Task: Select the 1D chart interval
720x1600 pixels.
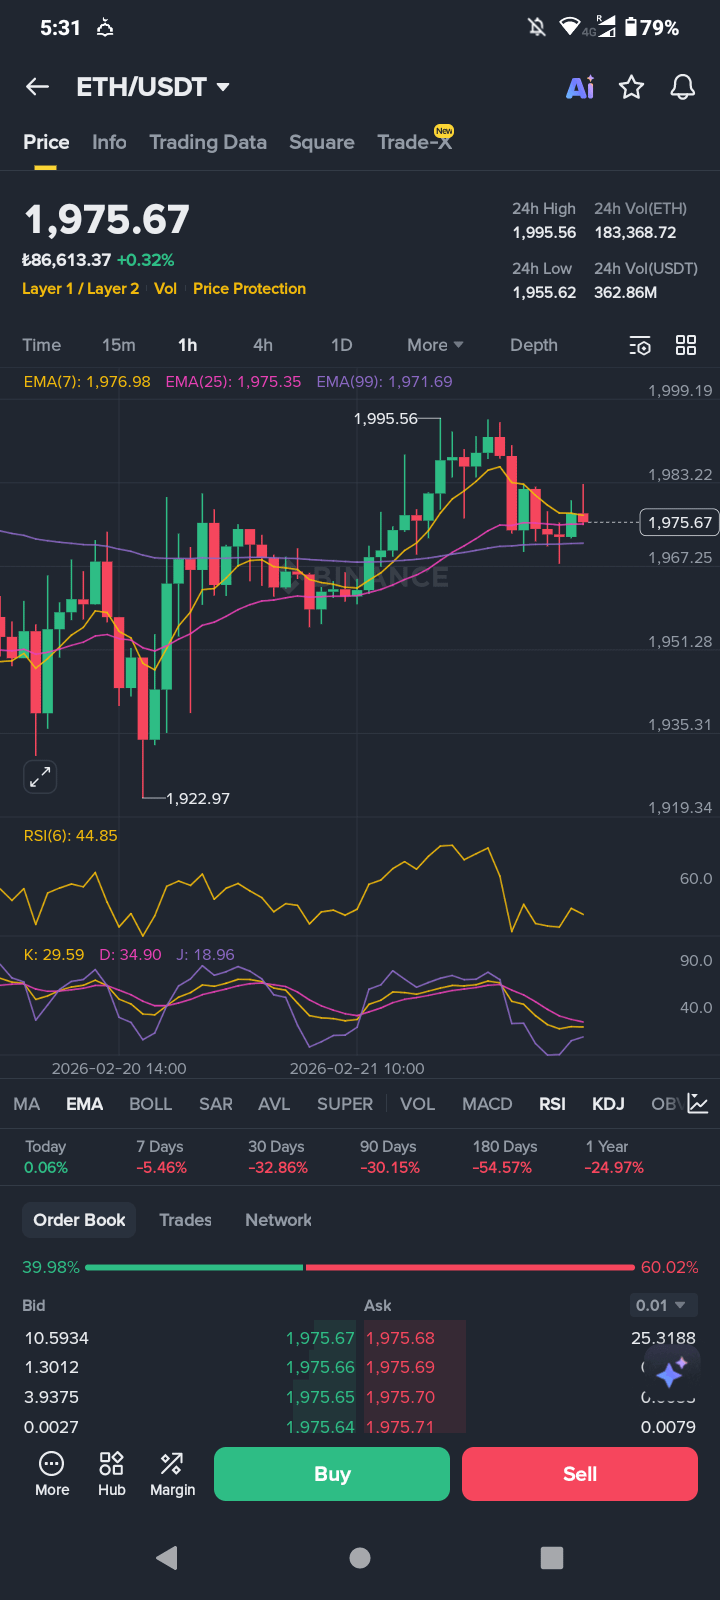Action: [x=342, y=345]
